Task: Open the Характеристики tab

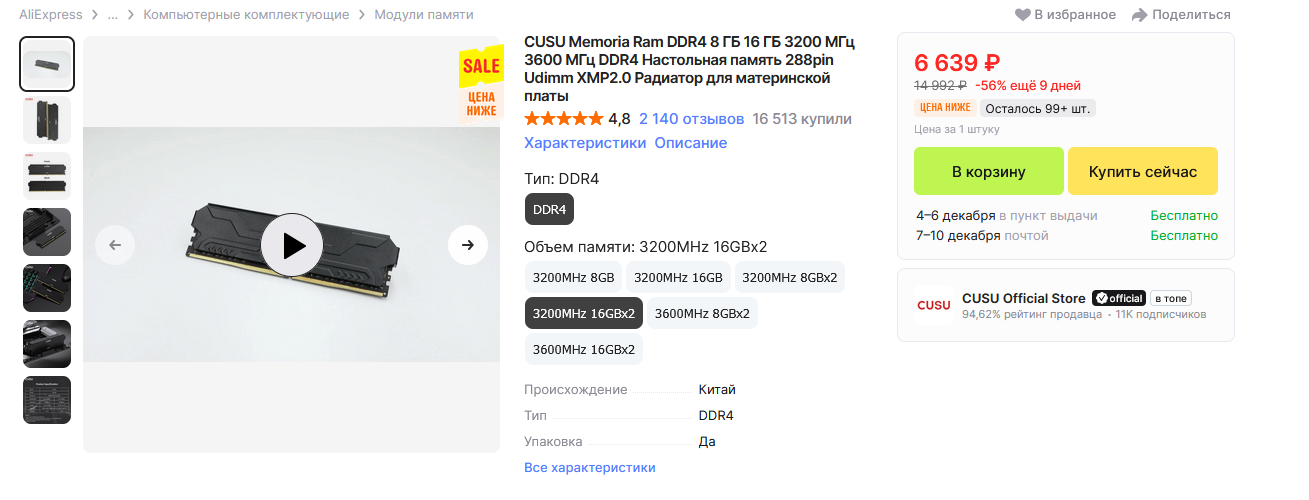Action: click(585, 143)
